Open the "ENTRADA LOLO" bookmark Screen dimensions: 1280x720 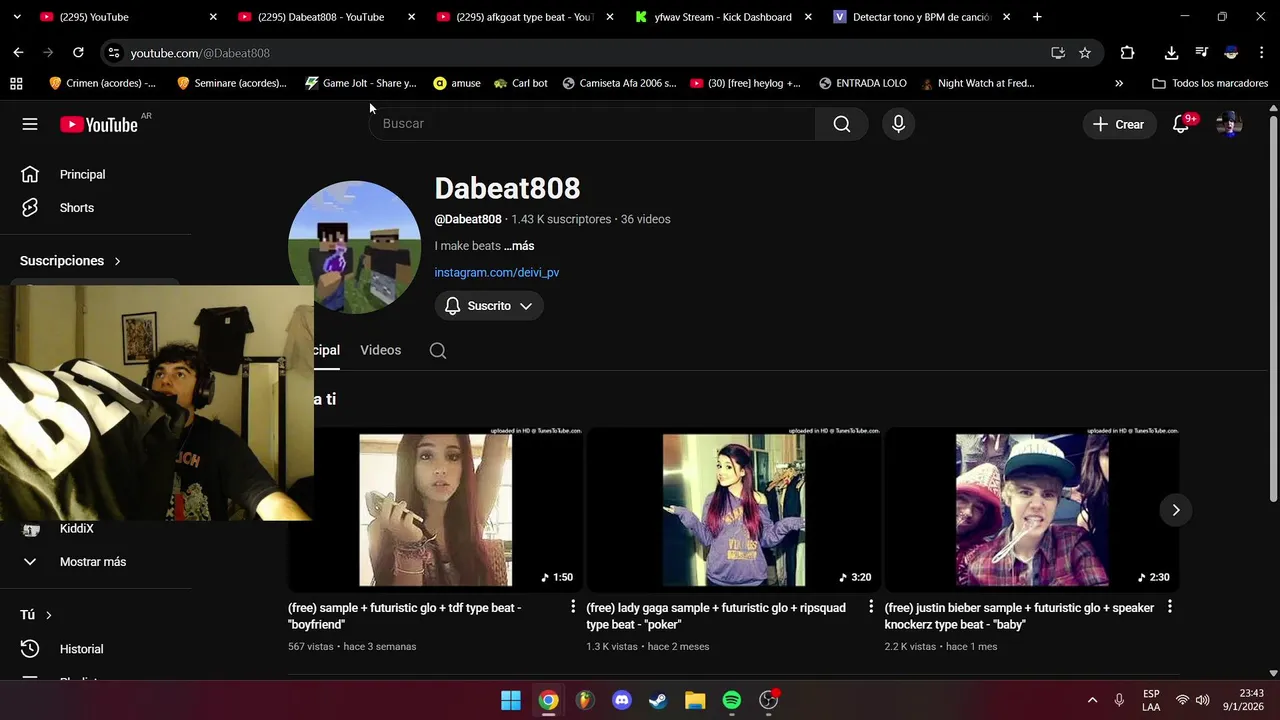click(862, 83)
